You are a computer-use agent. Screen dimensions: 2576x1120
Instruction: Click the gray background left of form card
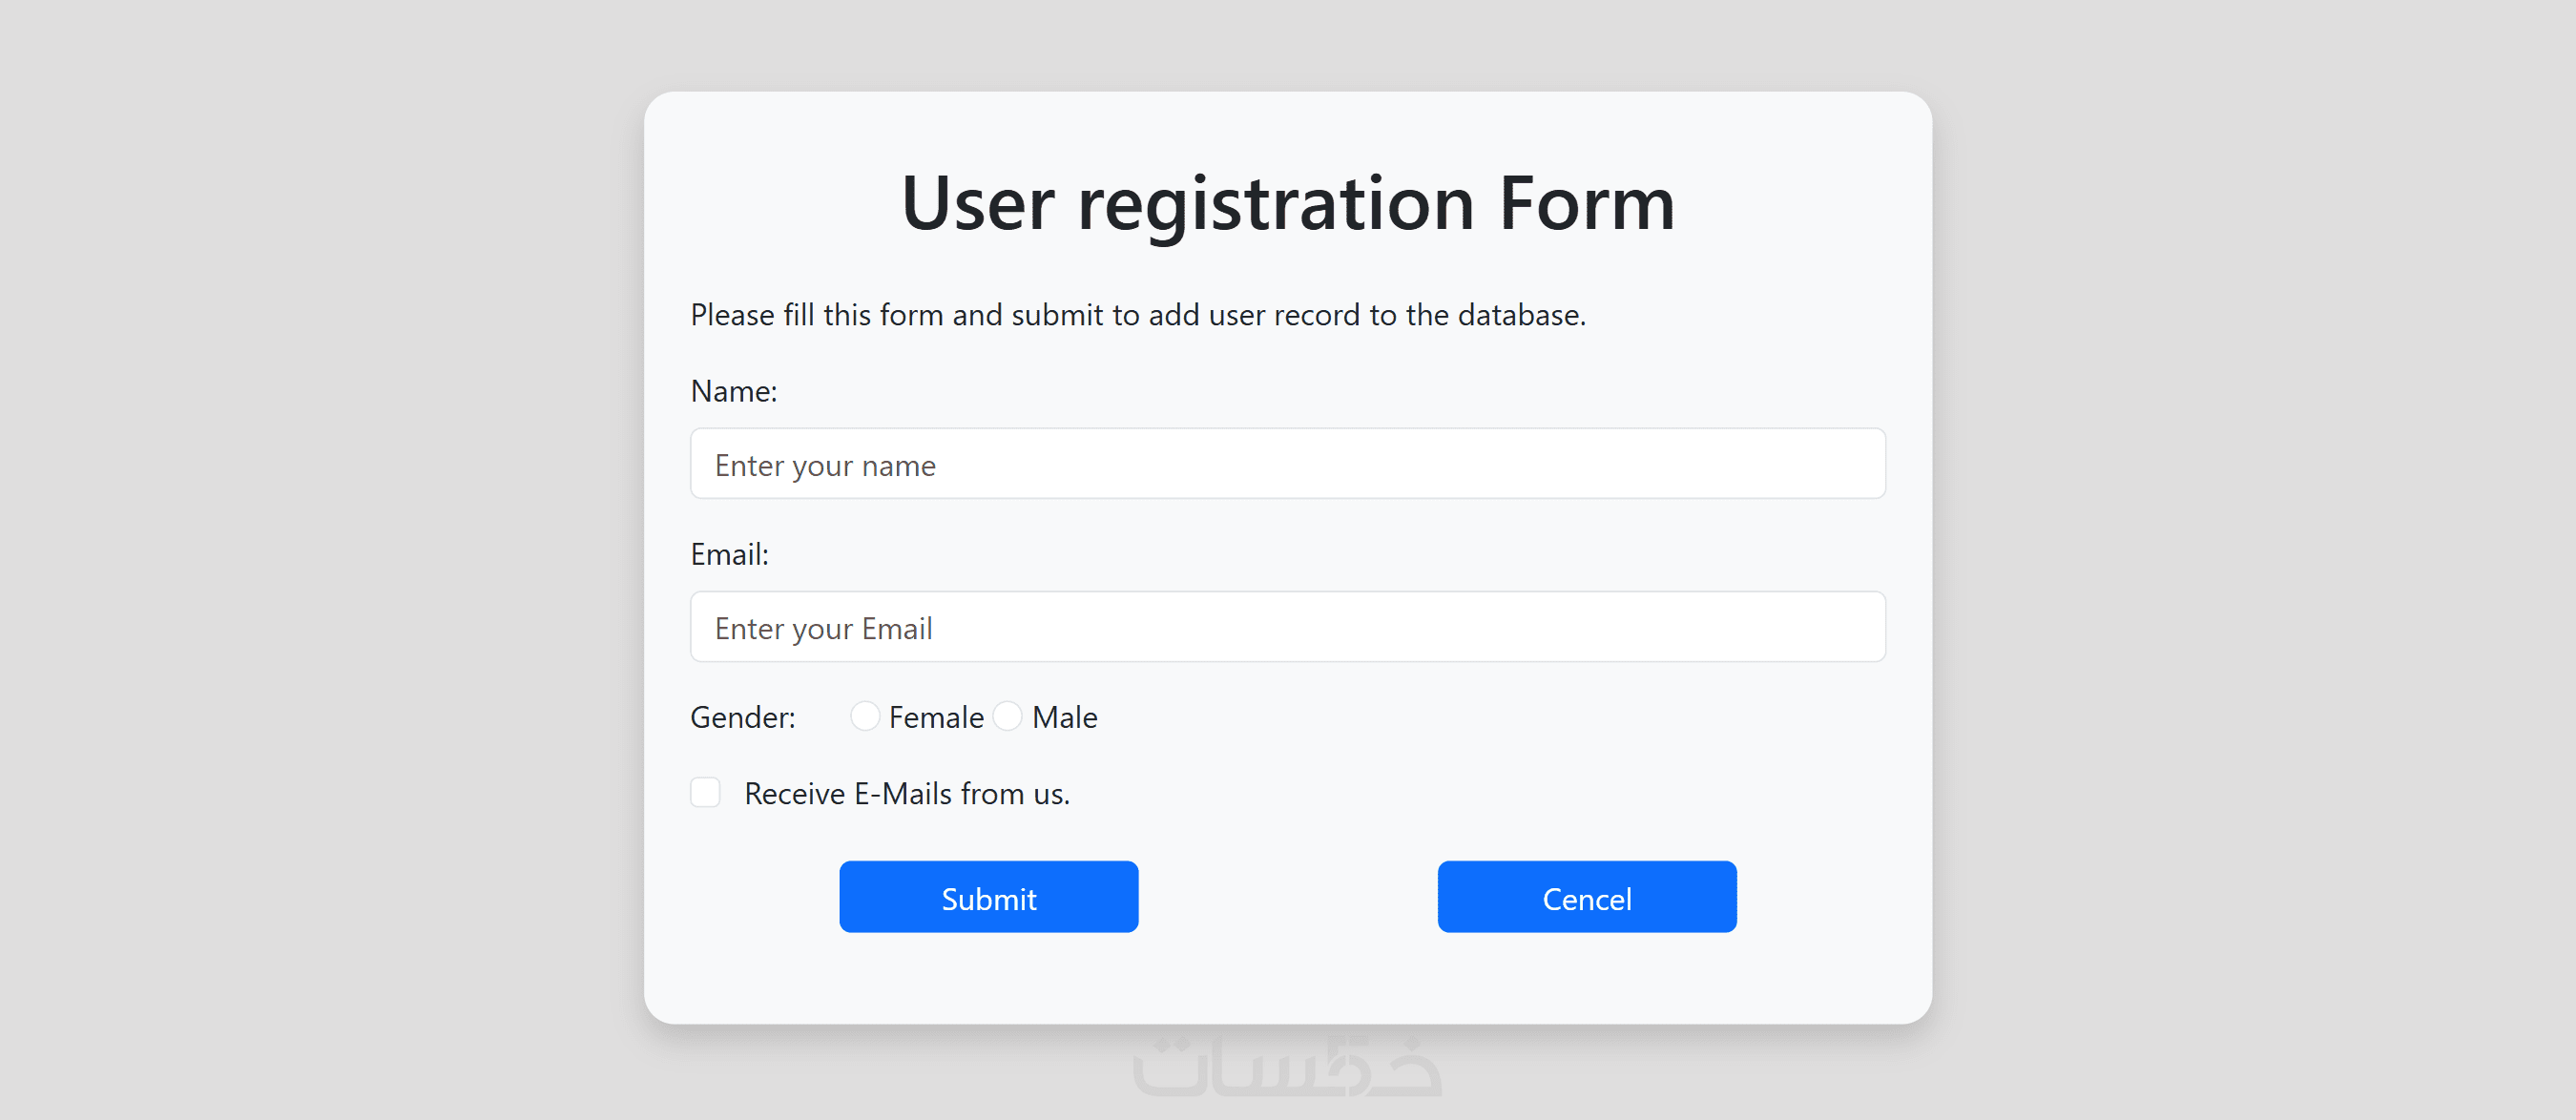pos(320,560)
